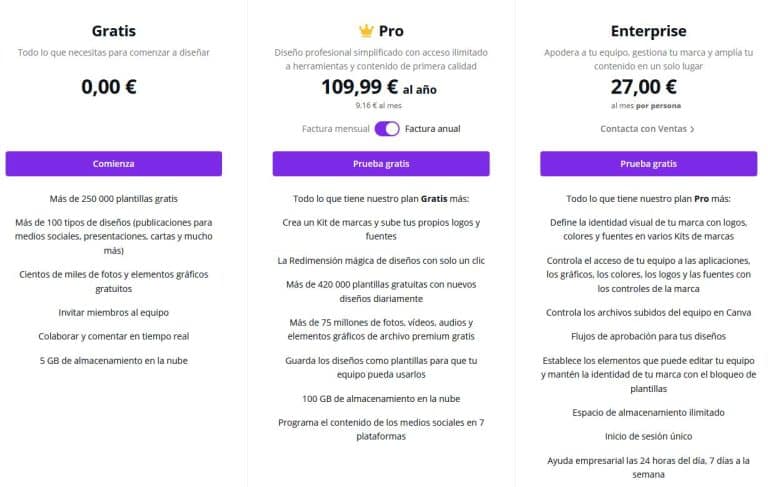Select the Enterprise plan heading

(x=647, y=31)
